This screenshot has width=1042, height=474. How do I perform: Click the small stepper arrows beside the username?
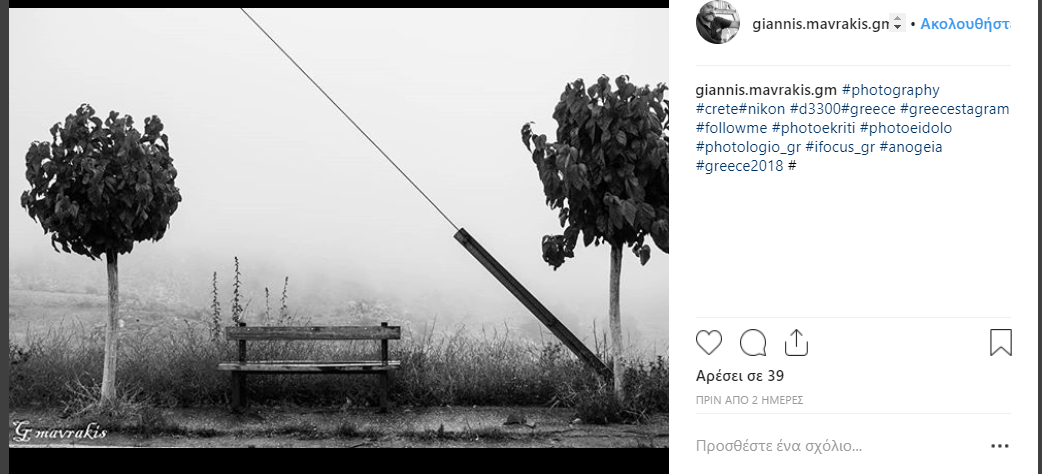click(898, 24)
